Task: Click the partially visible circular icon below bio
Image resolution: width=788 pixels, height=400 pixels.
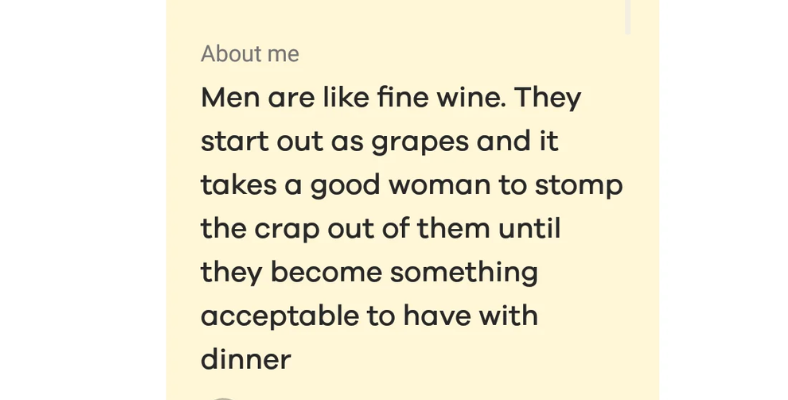Action: pos(224,397)
